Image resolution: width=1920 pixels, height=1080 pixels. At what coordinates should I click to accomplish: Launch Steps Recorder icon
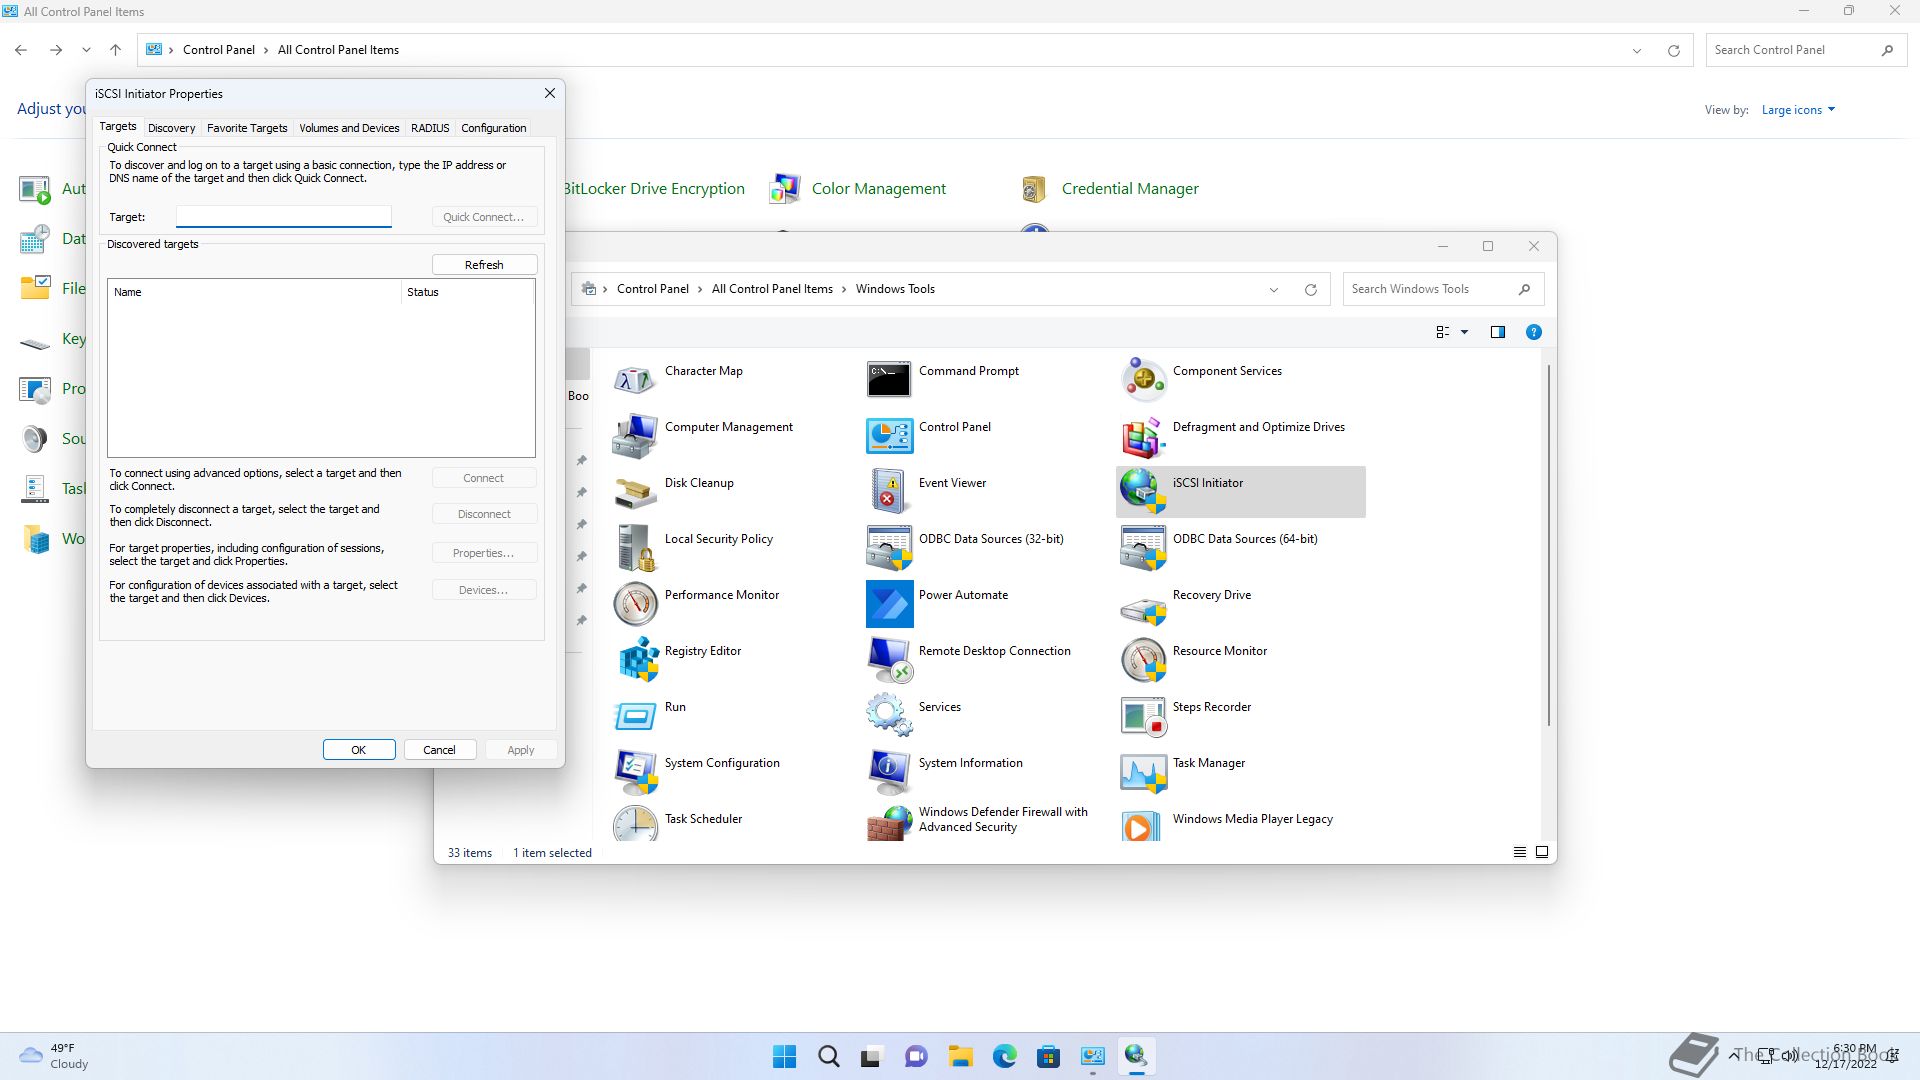click(1143, 716)
